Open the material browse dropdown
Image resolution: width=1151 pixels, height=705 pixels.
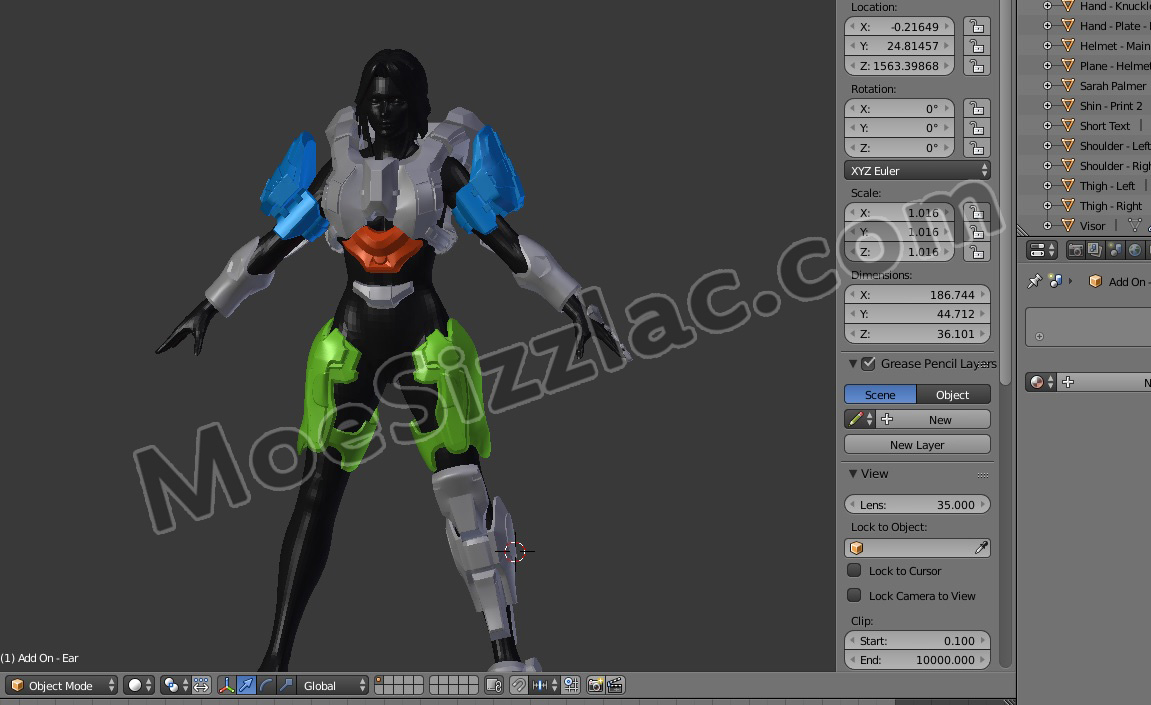pos(1040,382)
